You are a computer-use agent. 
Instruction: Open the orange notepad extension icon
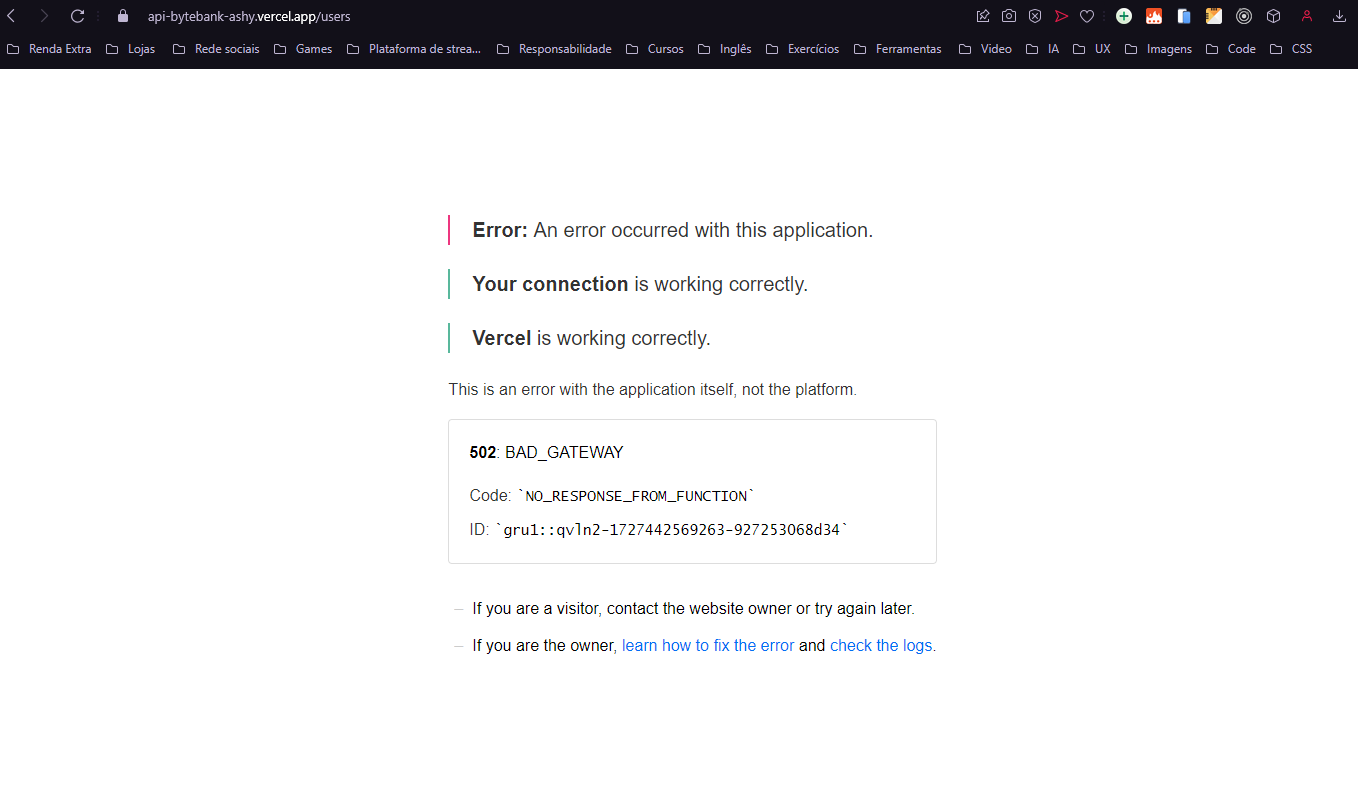pos(1214,16)
